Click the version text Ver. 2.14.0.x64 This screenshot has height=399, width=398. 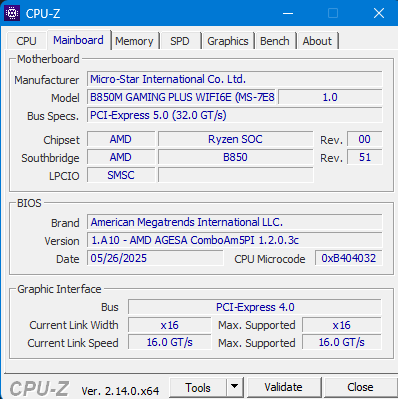pos(120,391)
